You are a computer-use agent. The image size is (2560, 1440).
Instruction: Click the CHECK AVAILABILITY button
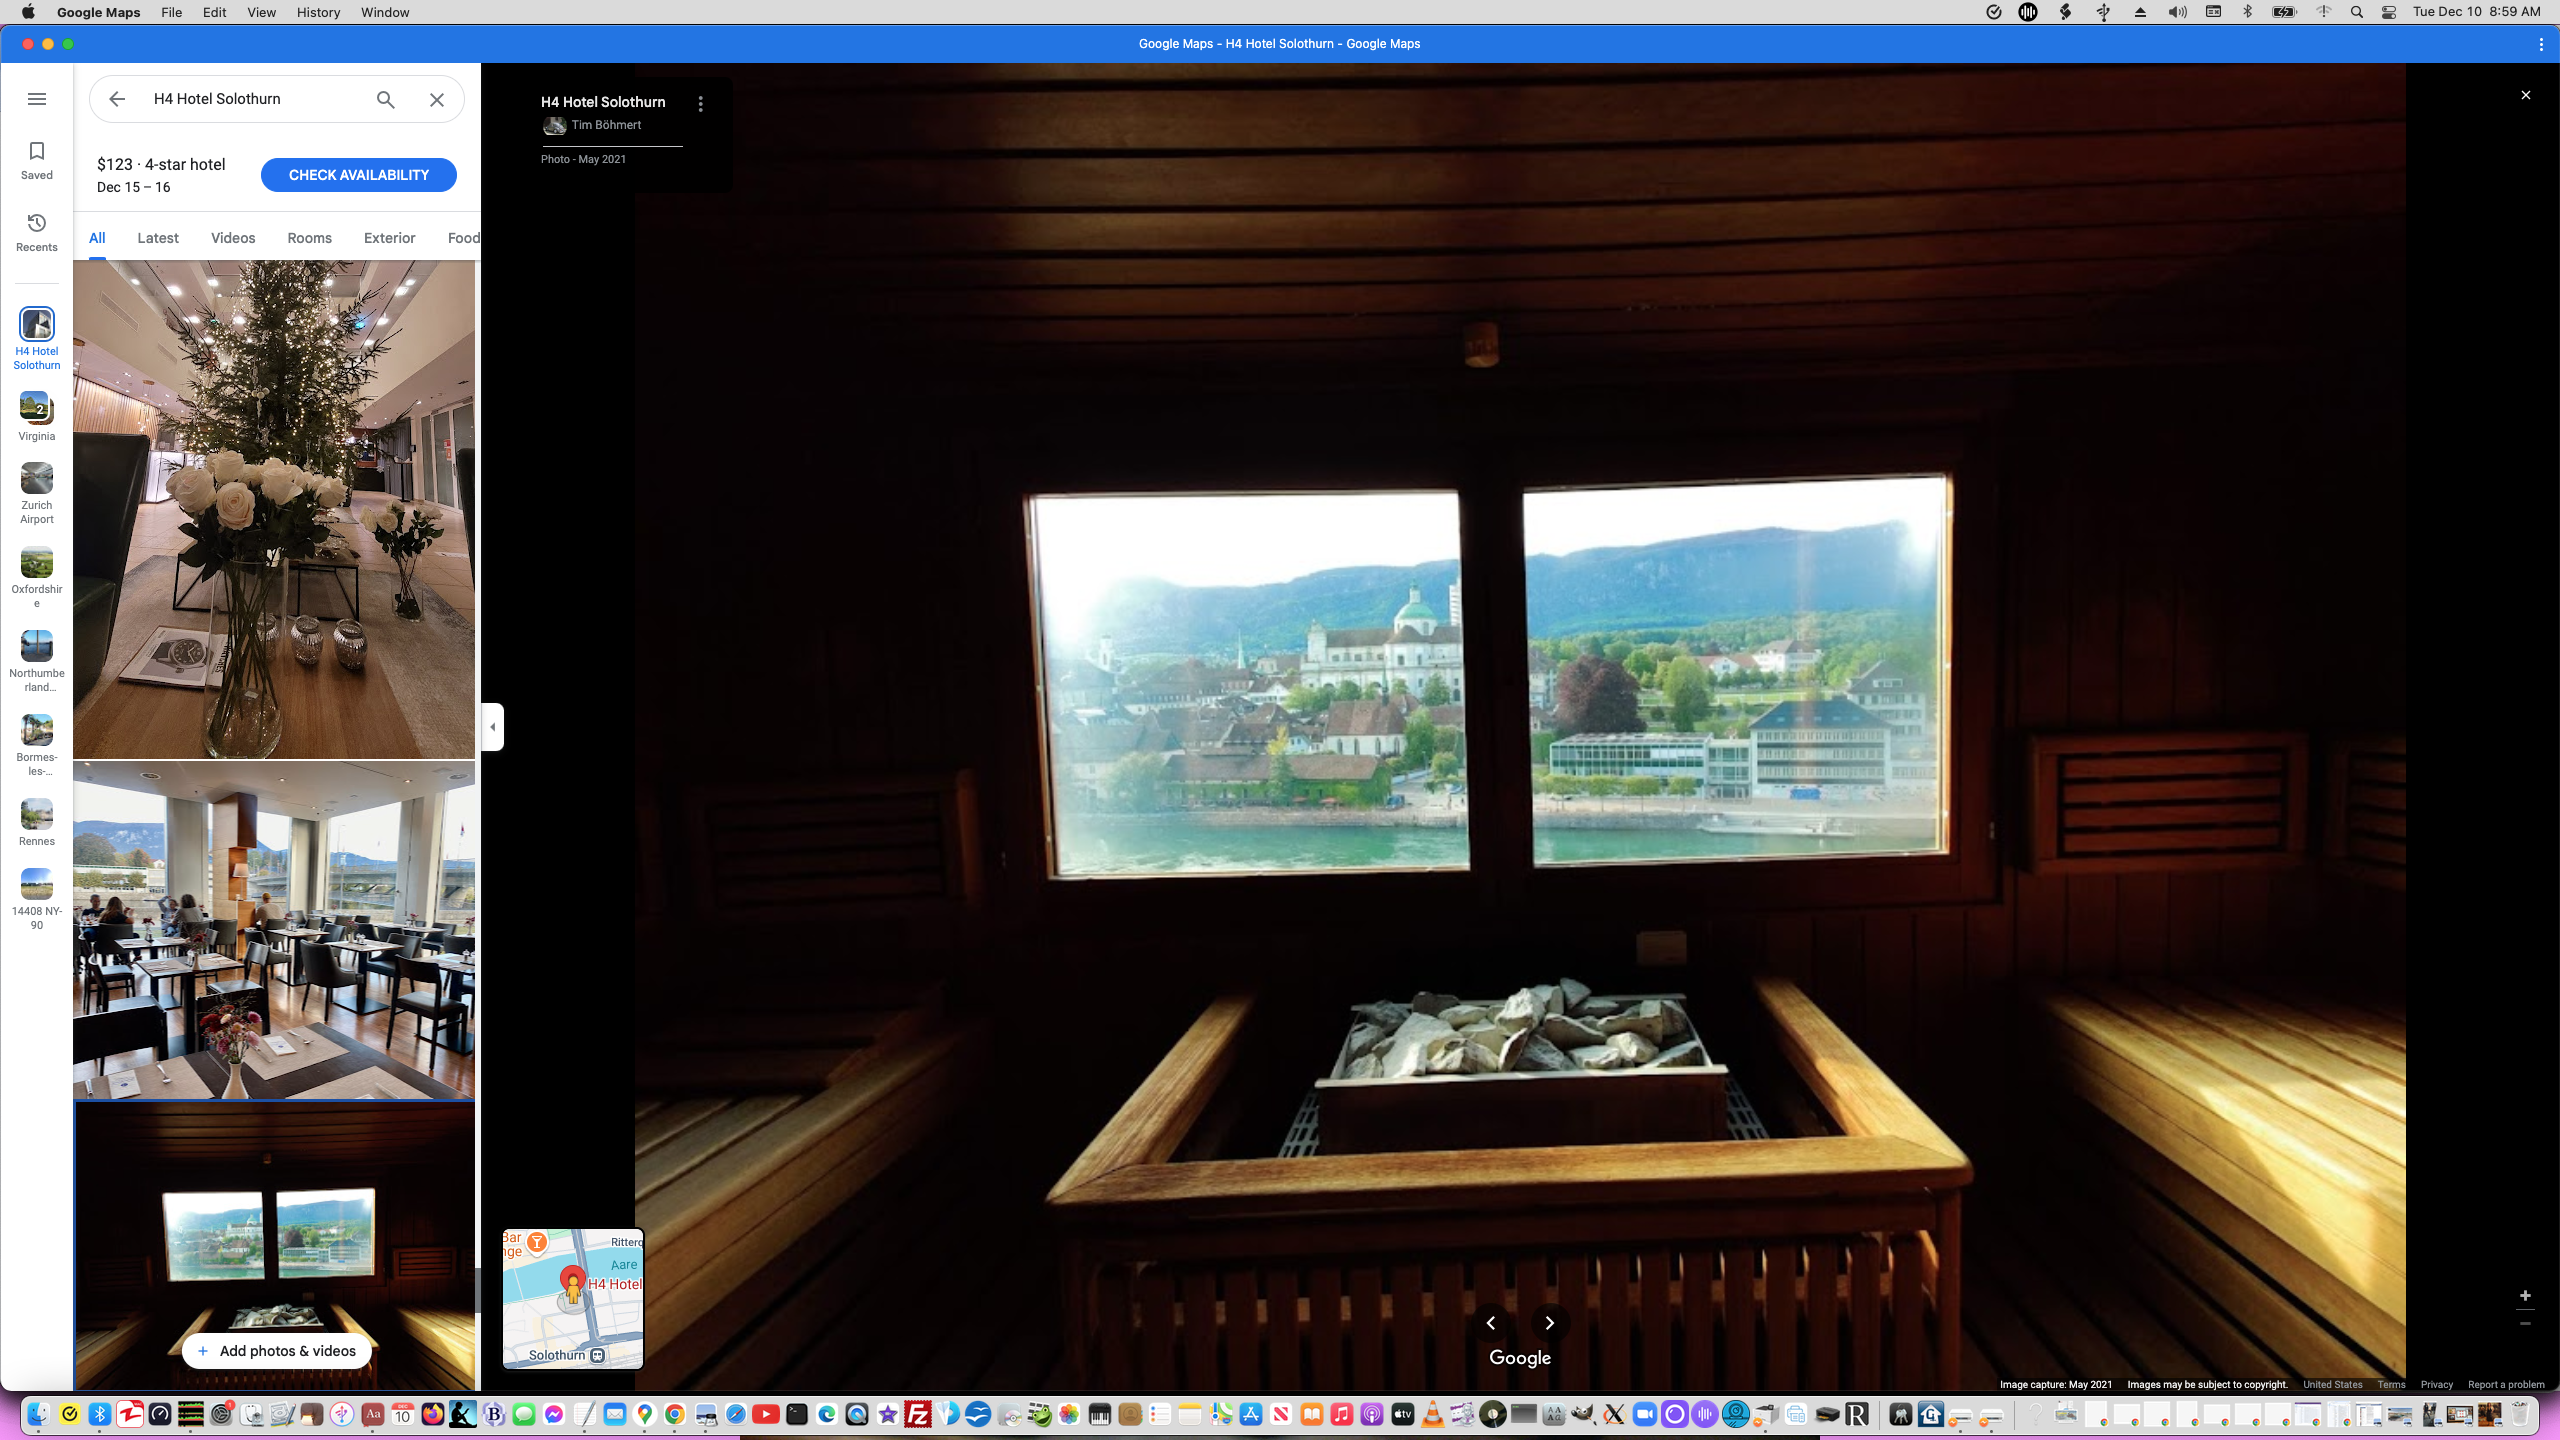pos(358,175)
